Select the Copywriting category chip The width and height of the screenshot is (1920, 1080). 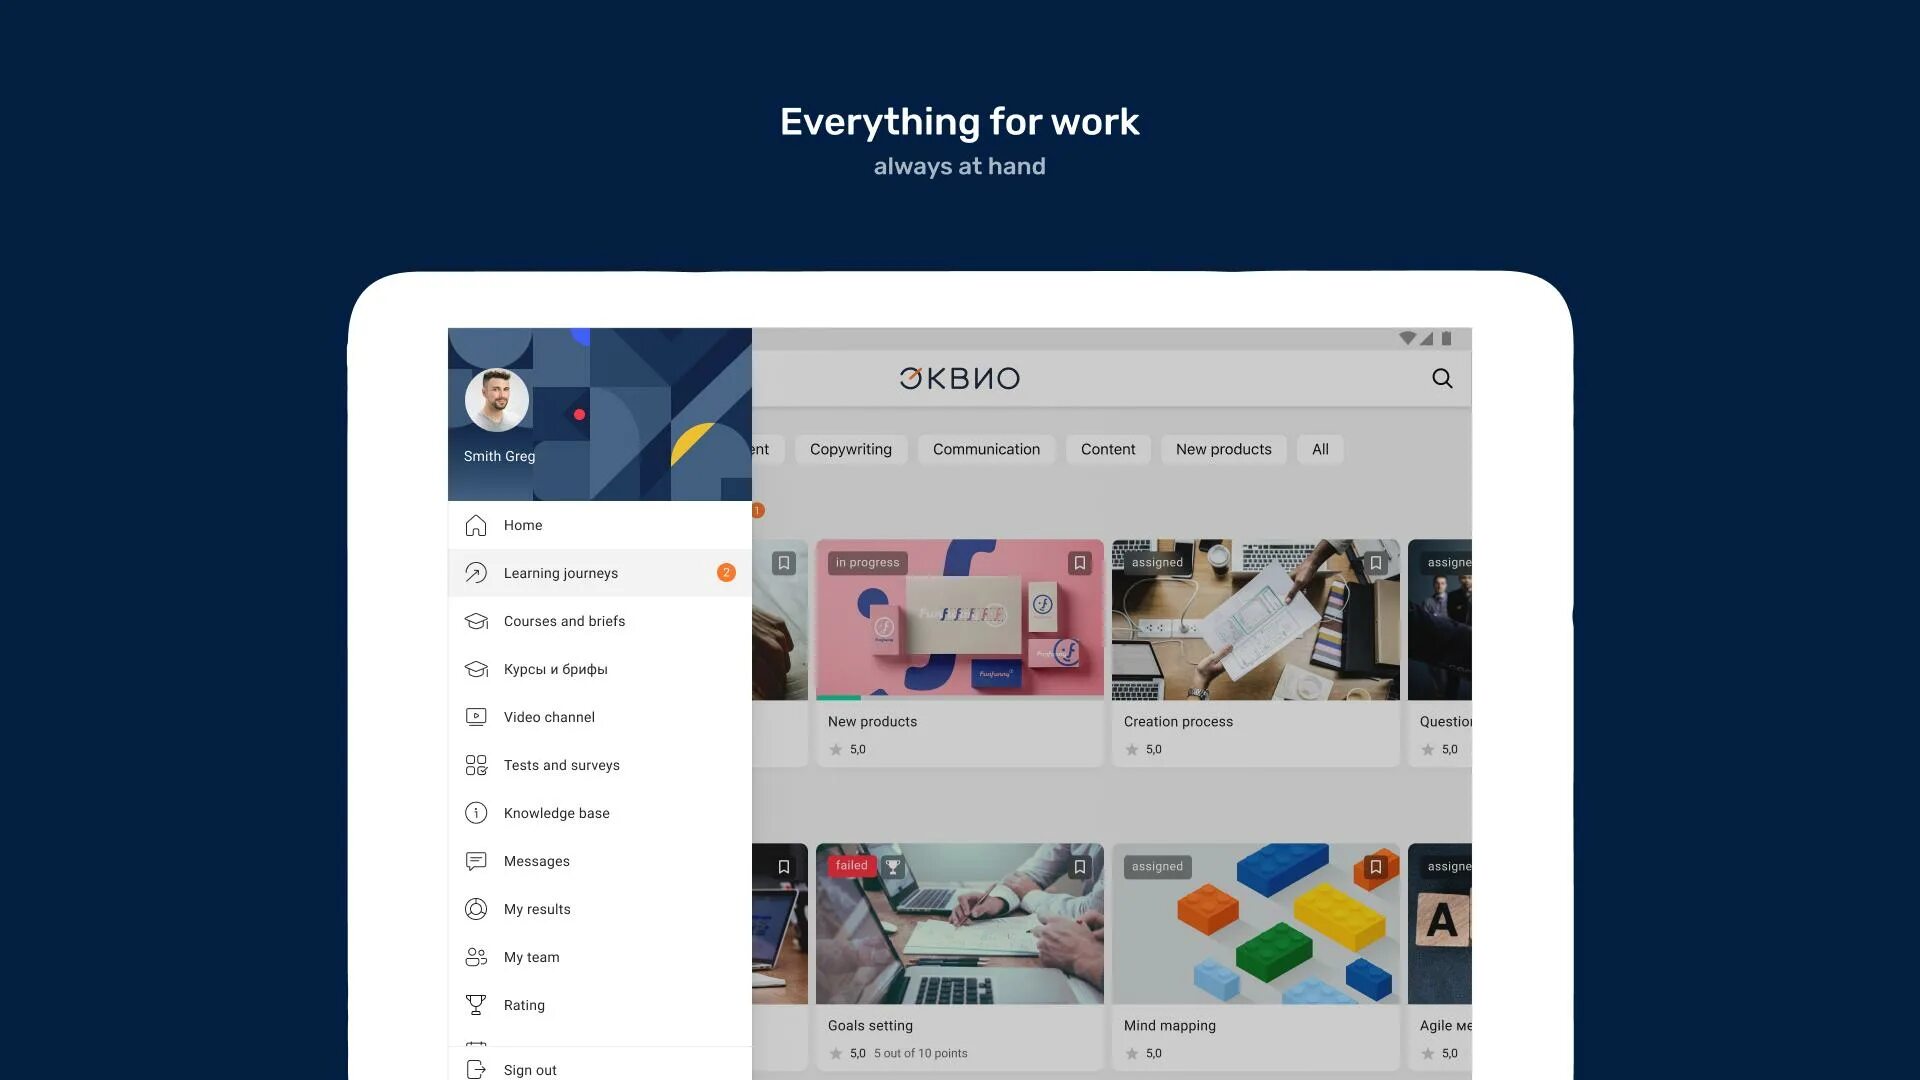pos(851,449)
